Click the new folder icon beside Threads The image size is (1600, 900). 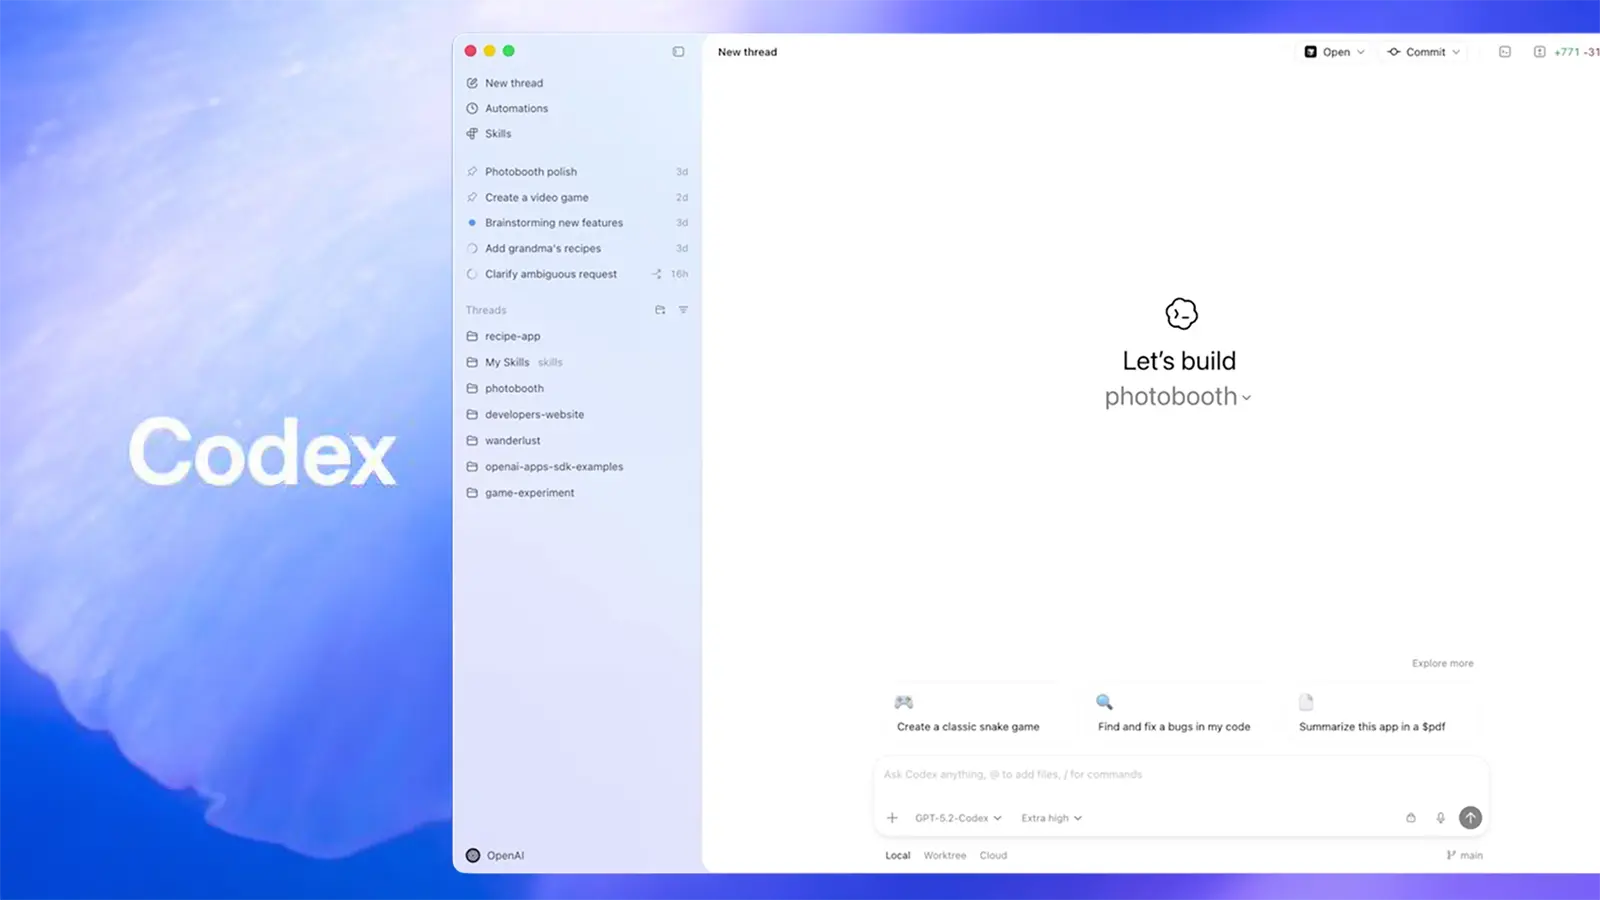pyautogui.click(x=660, y=310)
